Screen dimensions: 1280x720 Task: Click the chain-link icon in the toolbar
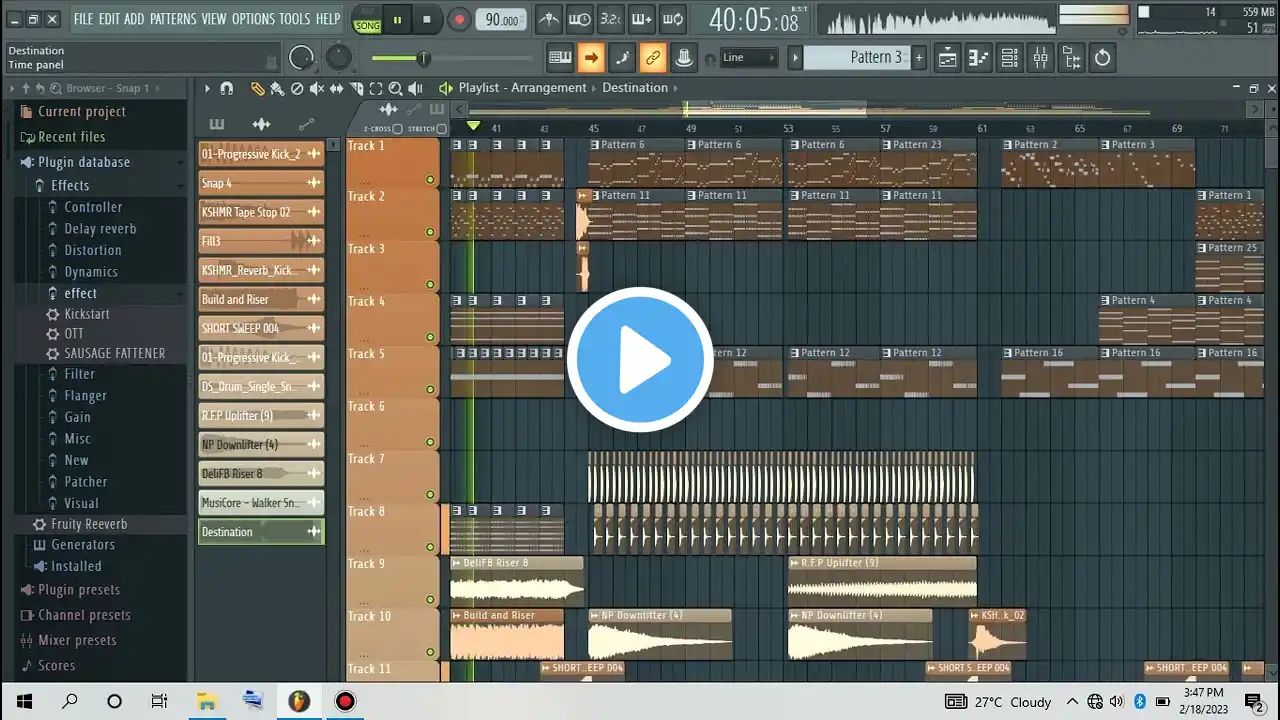tap(653, 58)
